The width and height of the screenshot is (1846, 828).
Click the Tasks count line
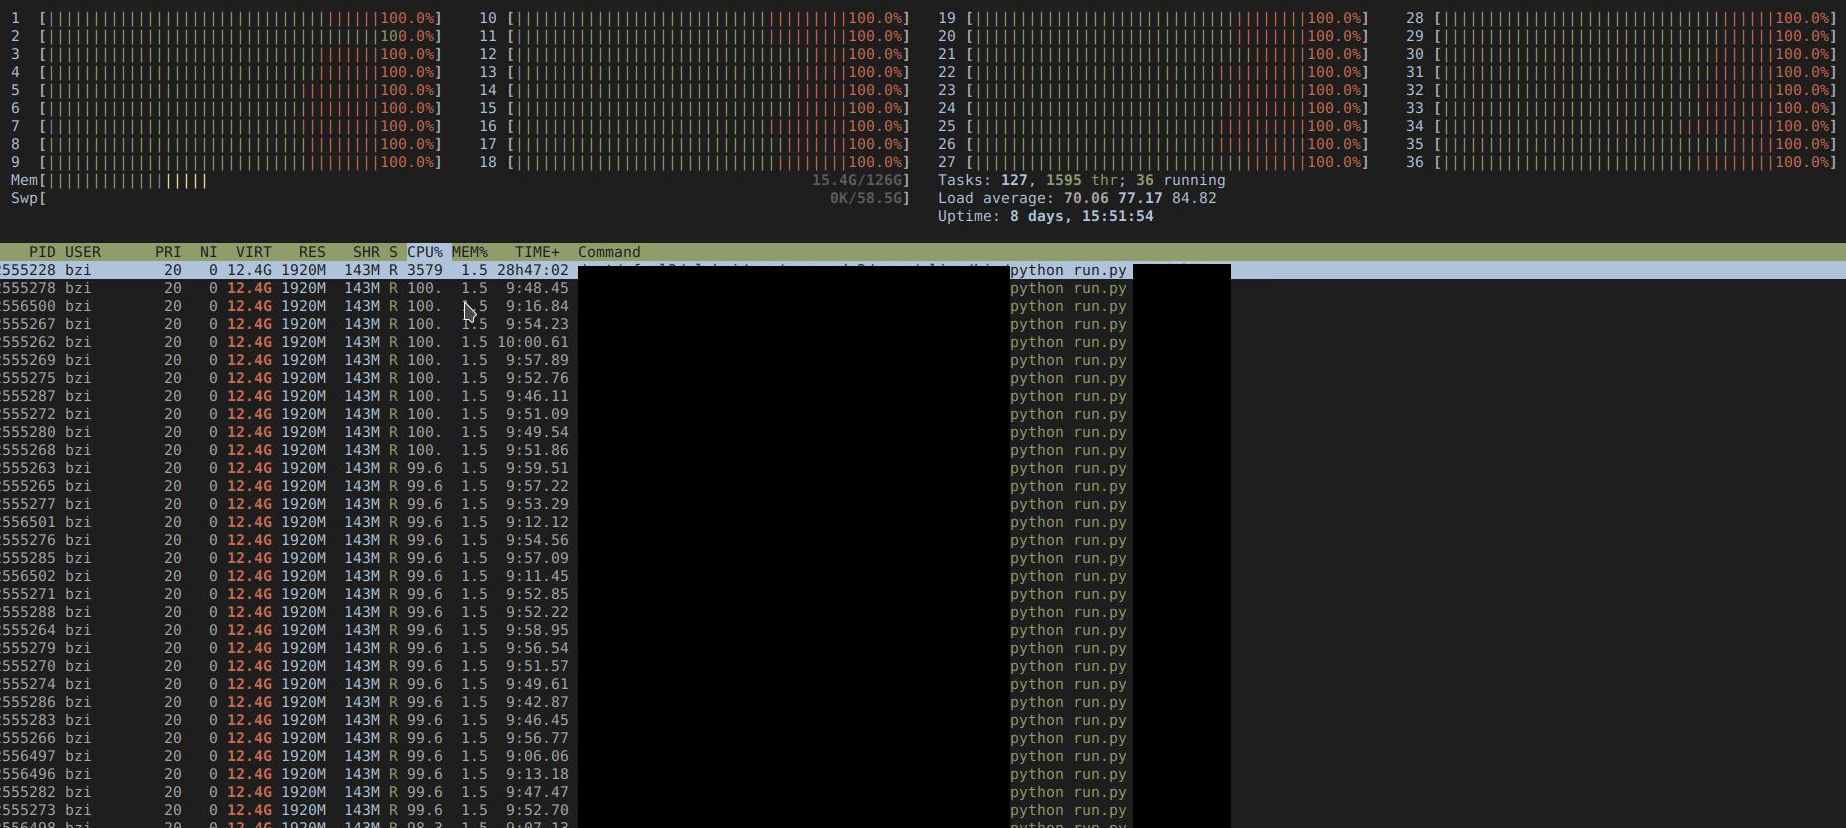(1081, 180)
